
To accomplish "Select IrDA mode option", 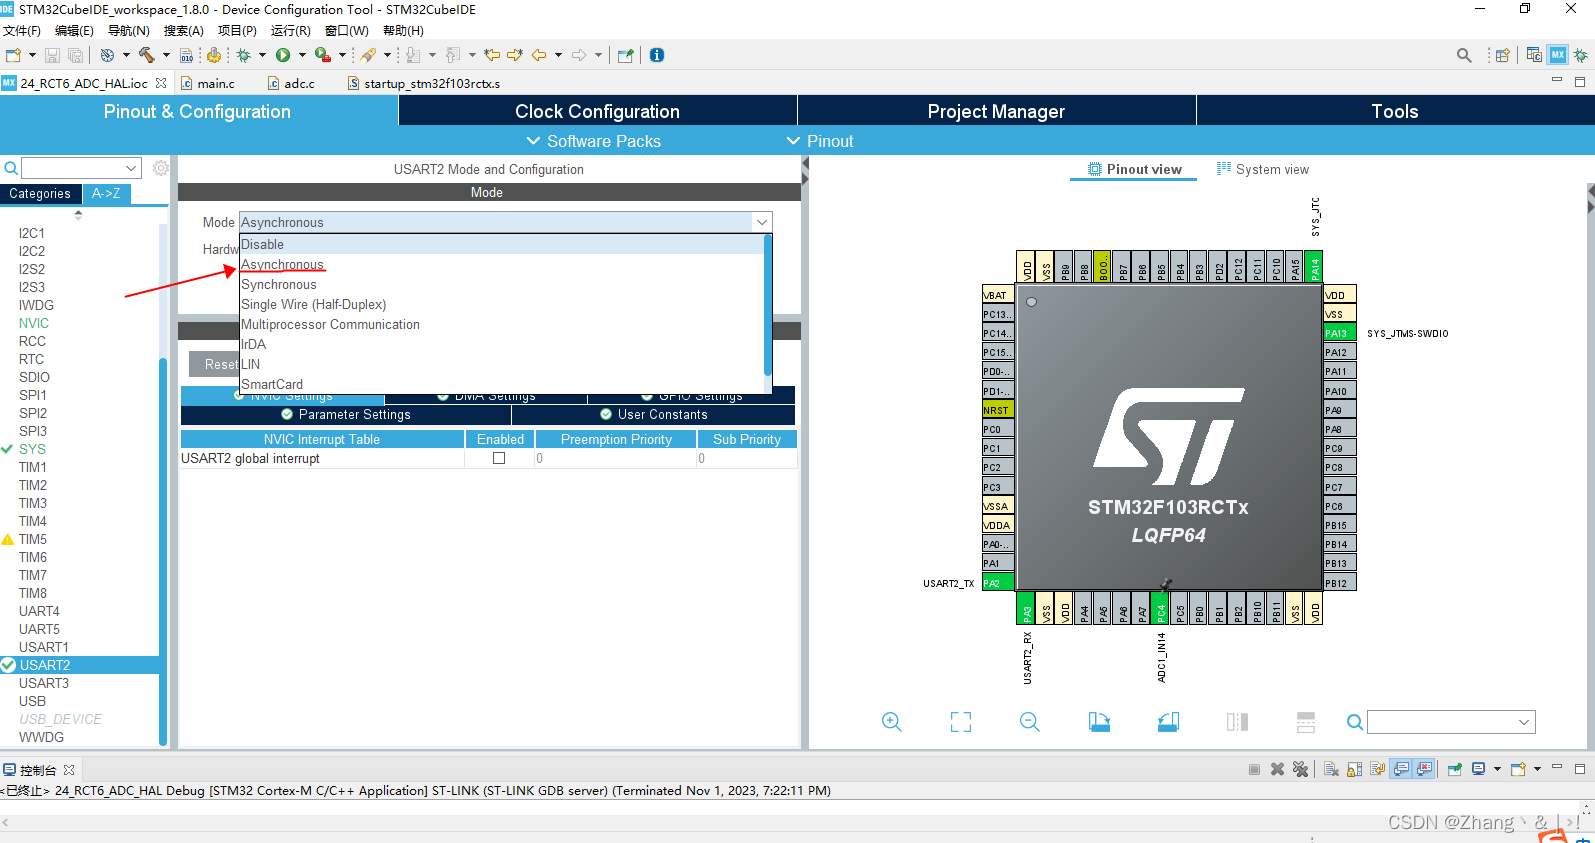I will 502,344.
